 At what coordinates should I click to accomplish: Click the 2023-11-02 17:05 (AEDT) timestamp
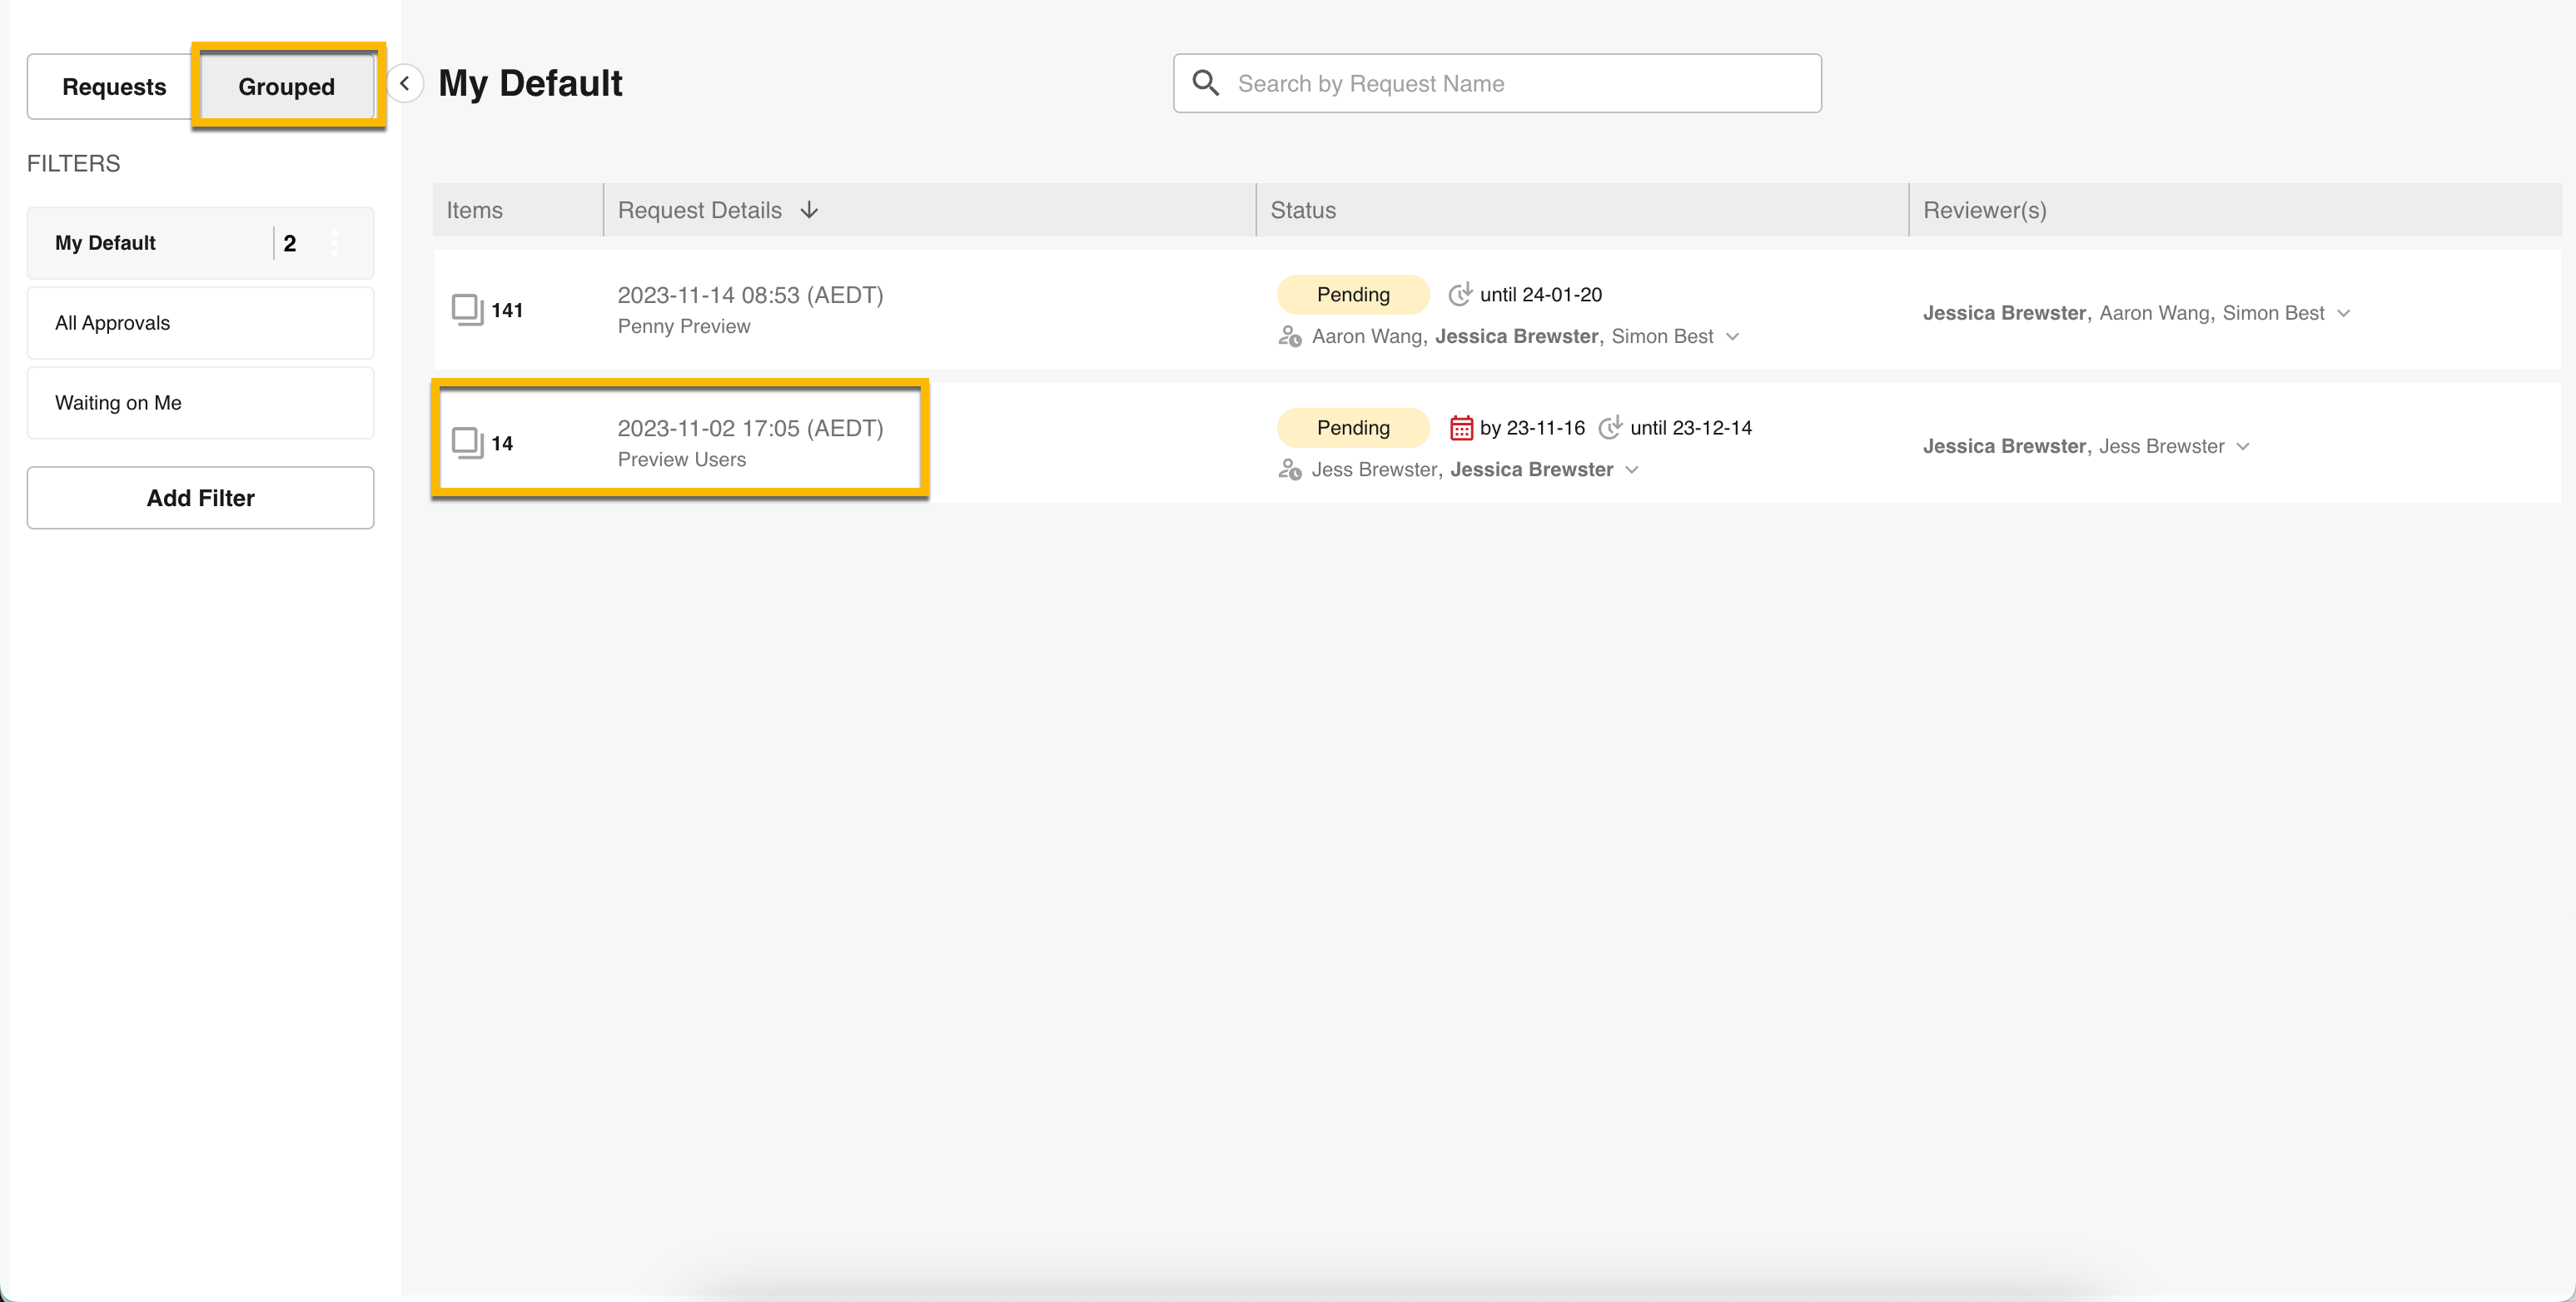click(x=750, y=428)
